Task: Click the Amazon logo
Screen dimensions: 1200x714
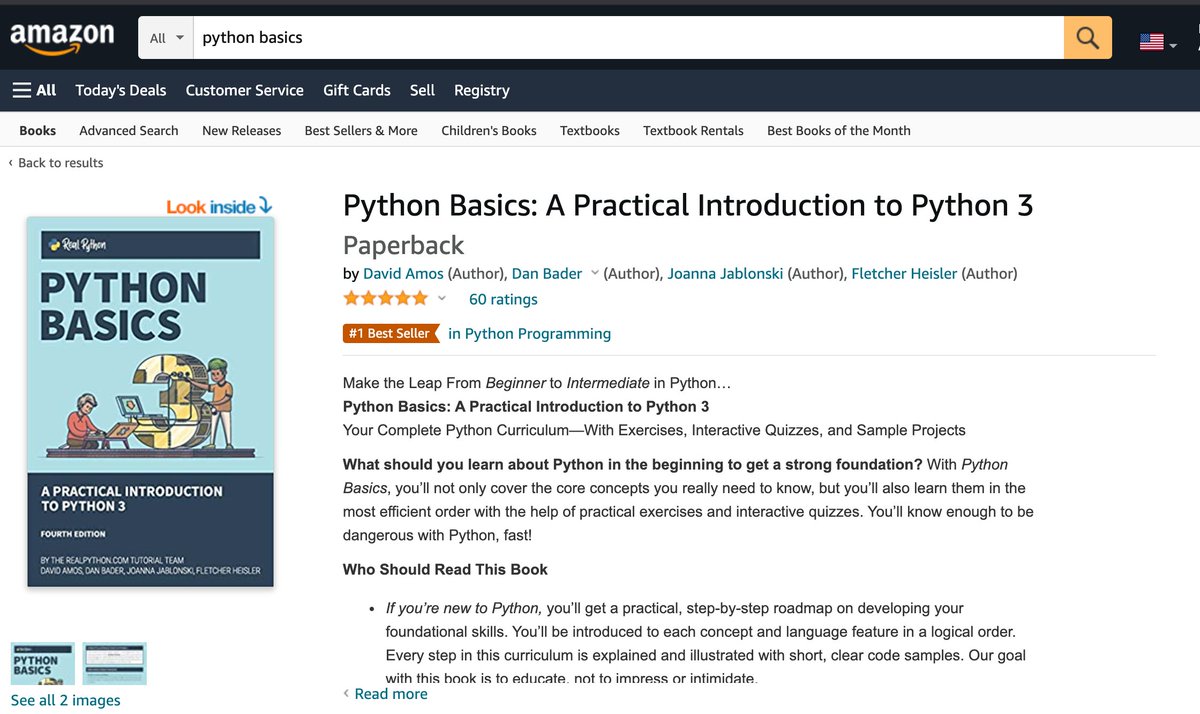Action: (x=62, y=38)
